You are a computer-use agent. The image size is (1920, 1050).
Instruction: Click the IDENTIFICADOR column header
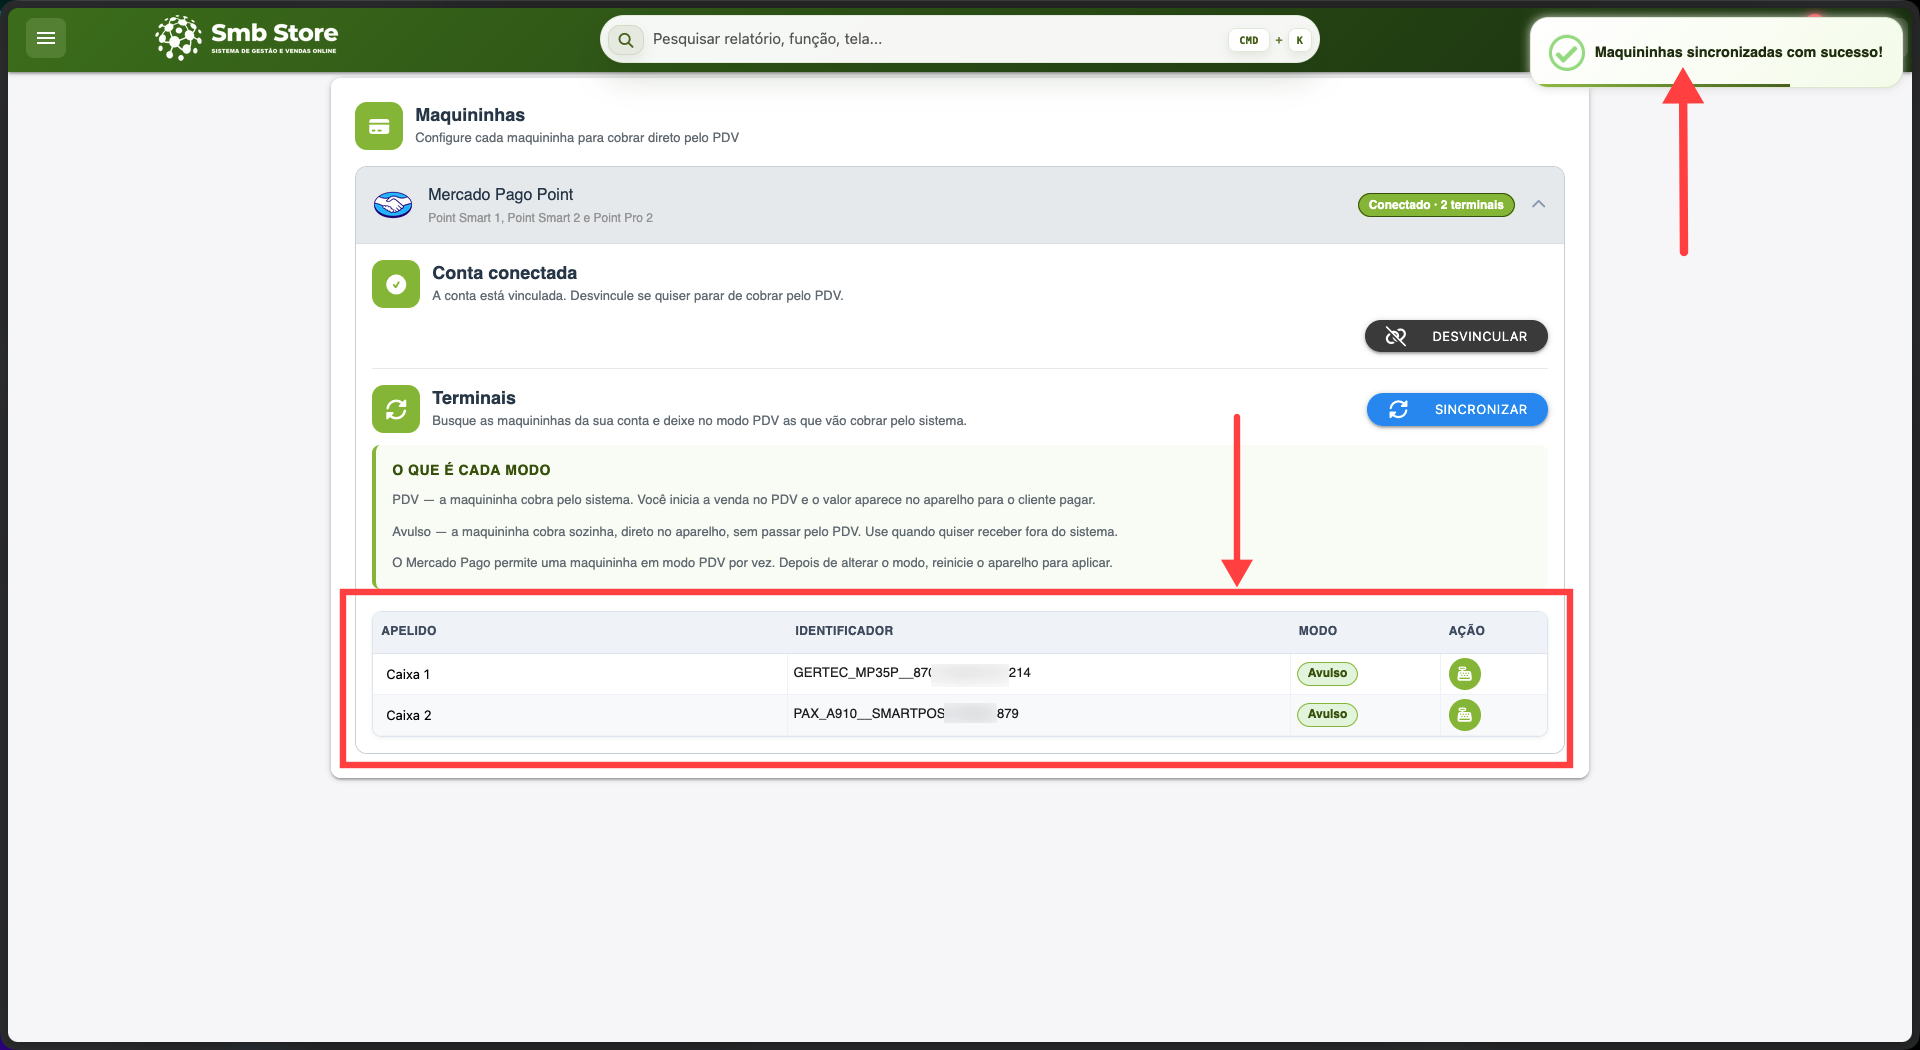coord(844,631)
